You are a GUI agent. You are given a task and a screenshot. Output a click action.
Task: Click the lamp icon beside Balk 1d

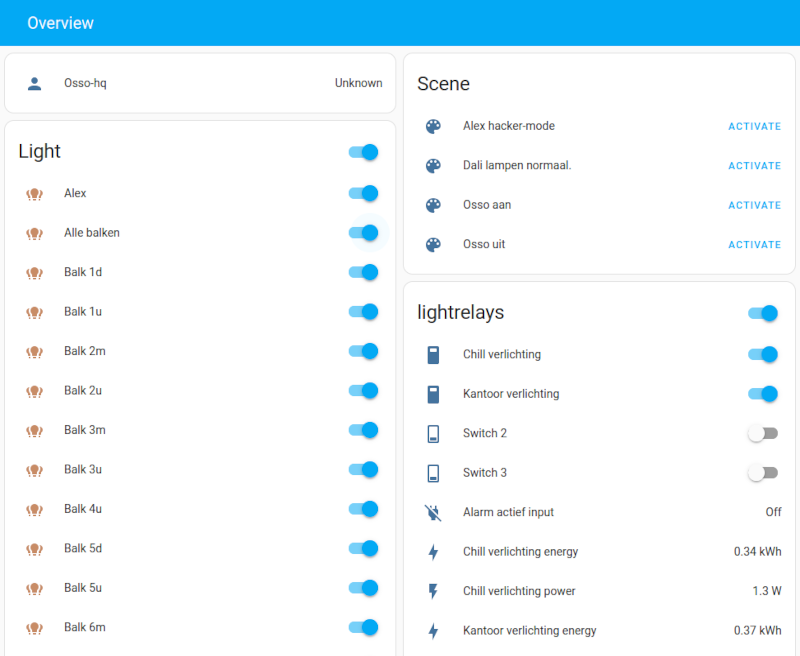(x=34, y=272)
